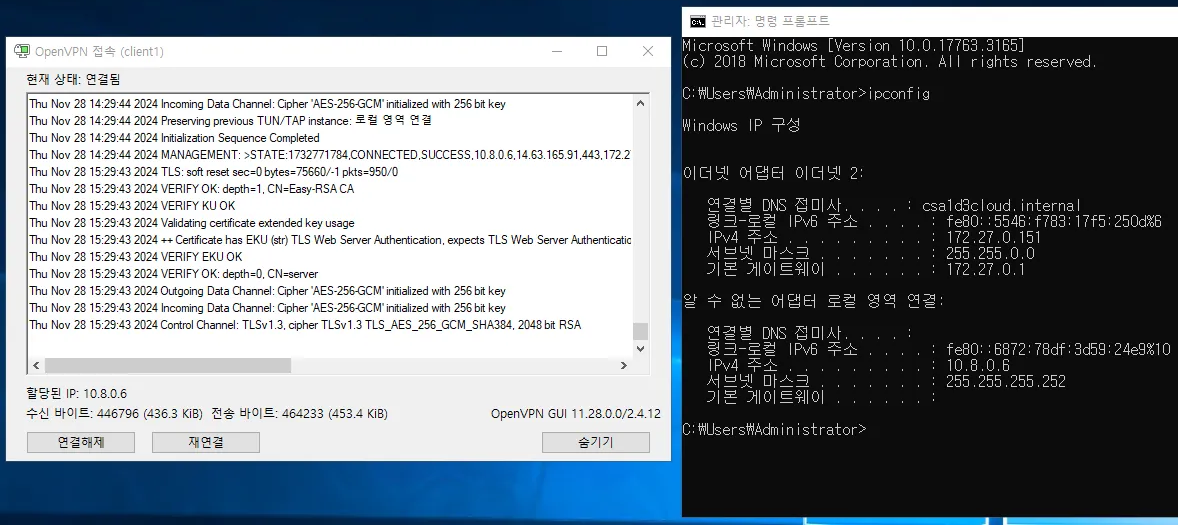This screenshot has height=525, width=1178.
Task: Click the log's horizontal scrollbar thumb
Action: coord(168,365)
